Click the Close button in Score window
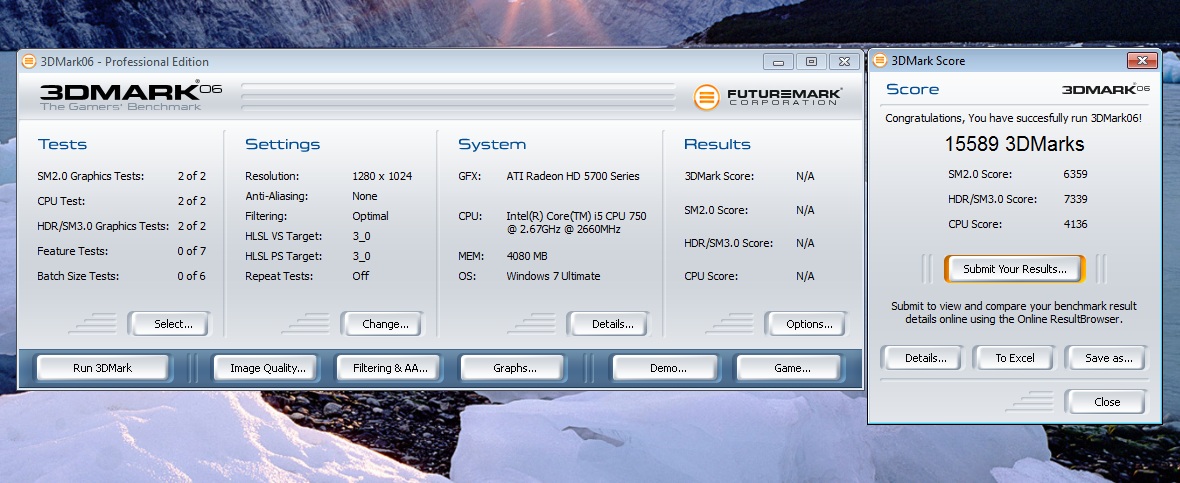The height and width of the screenshot is (483, 1180). (1106, 402)
